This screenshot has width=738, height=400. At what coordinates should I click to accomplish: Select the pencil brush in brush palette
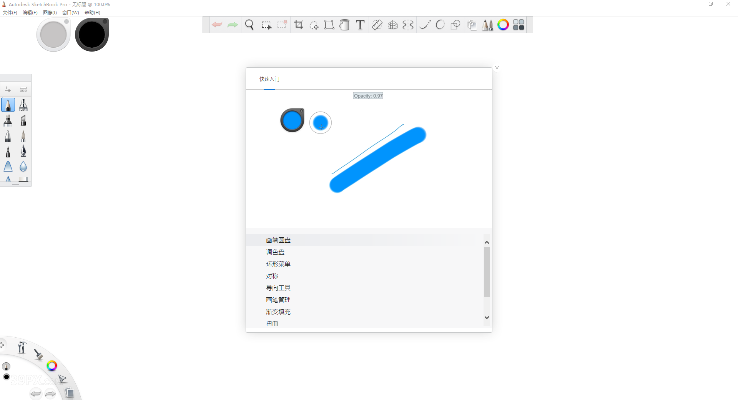[x=8, y=105]
